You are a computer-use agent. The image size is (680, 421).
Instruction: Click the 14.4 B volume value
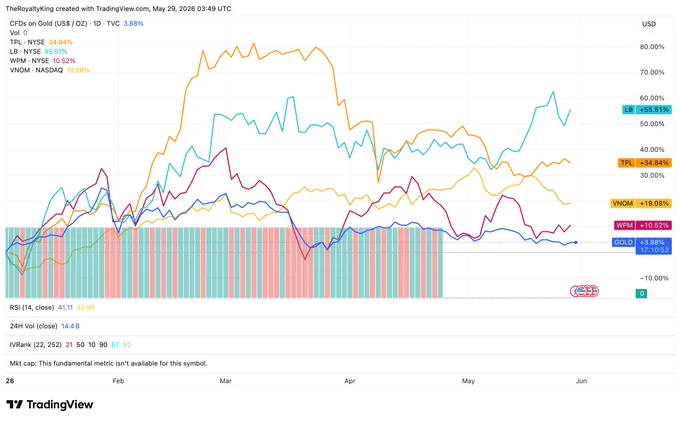[x=70, y=326]
